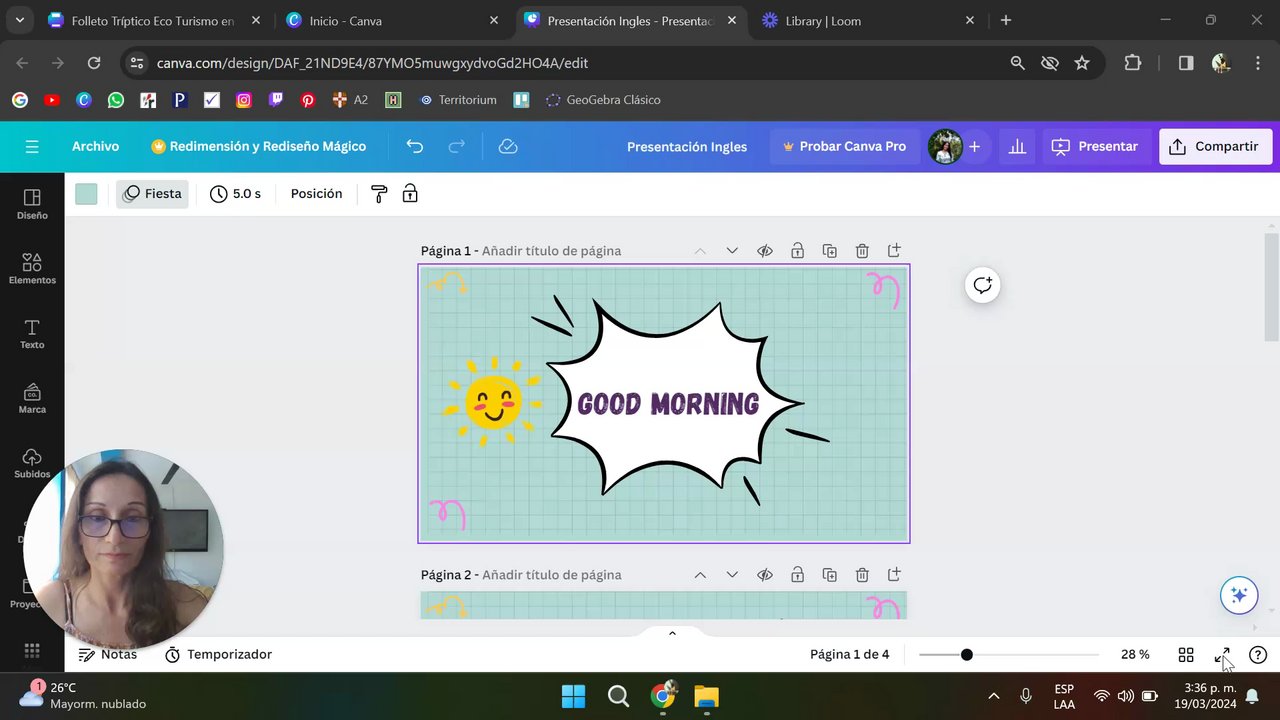The width and height of the screenshot is (1280, 720).
Task: Open the Notas panel
Action: click(x=108, y=655)
